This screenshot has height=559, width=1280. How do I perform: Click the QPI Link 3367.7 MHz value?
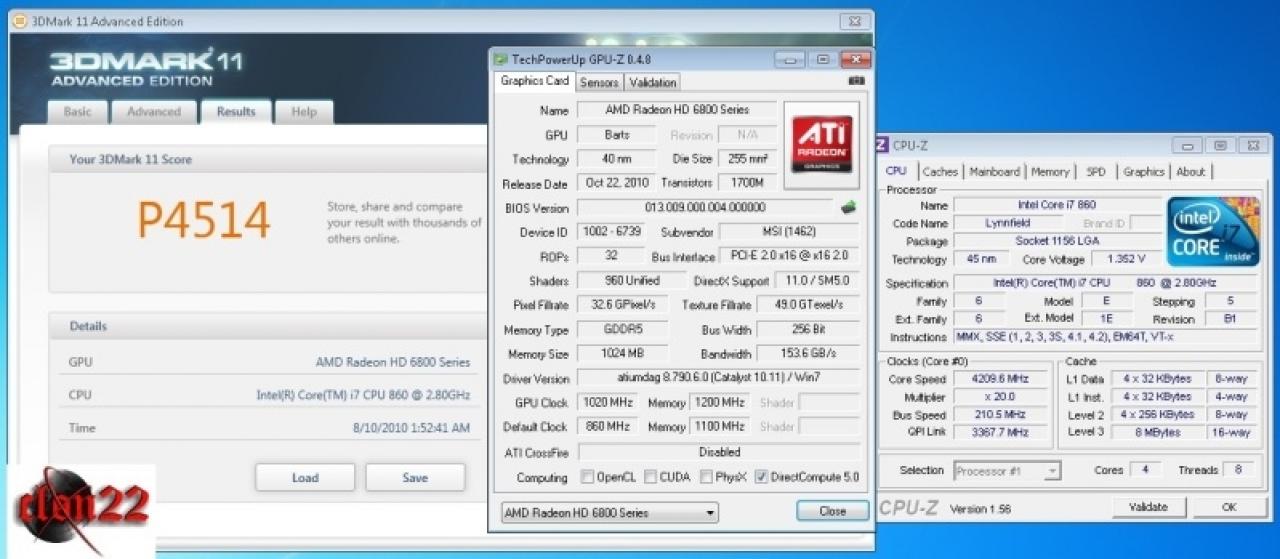(1001, 432)
